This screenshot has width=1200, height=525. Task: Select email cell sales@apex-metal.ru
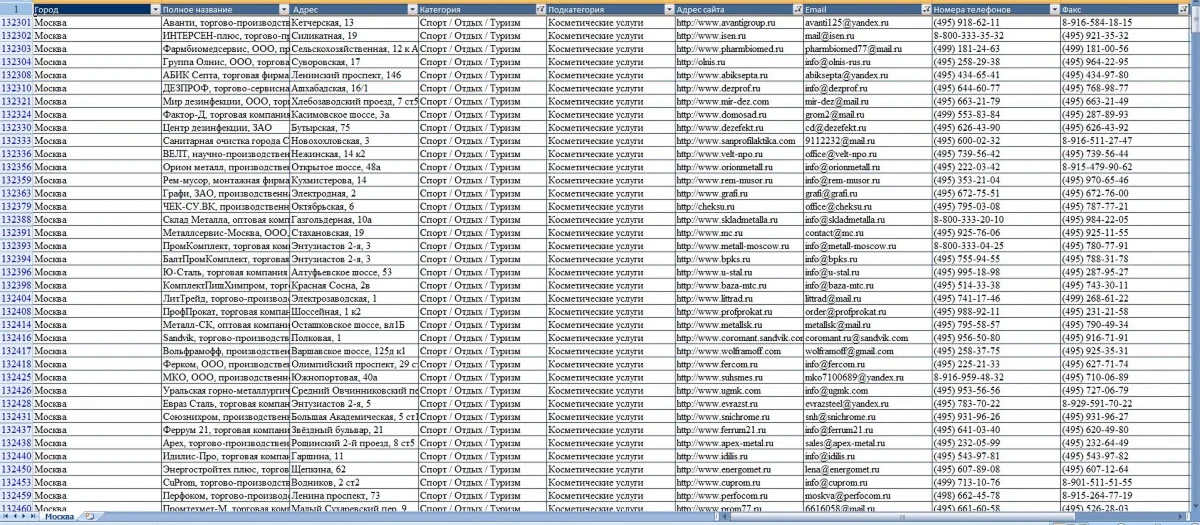pos(867,443)
